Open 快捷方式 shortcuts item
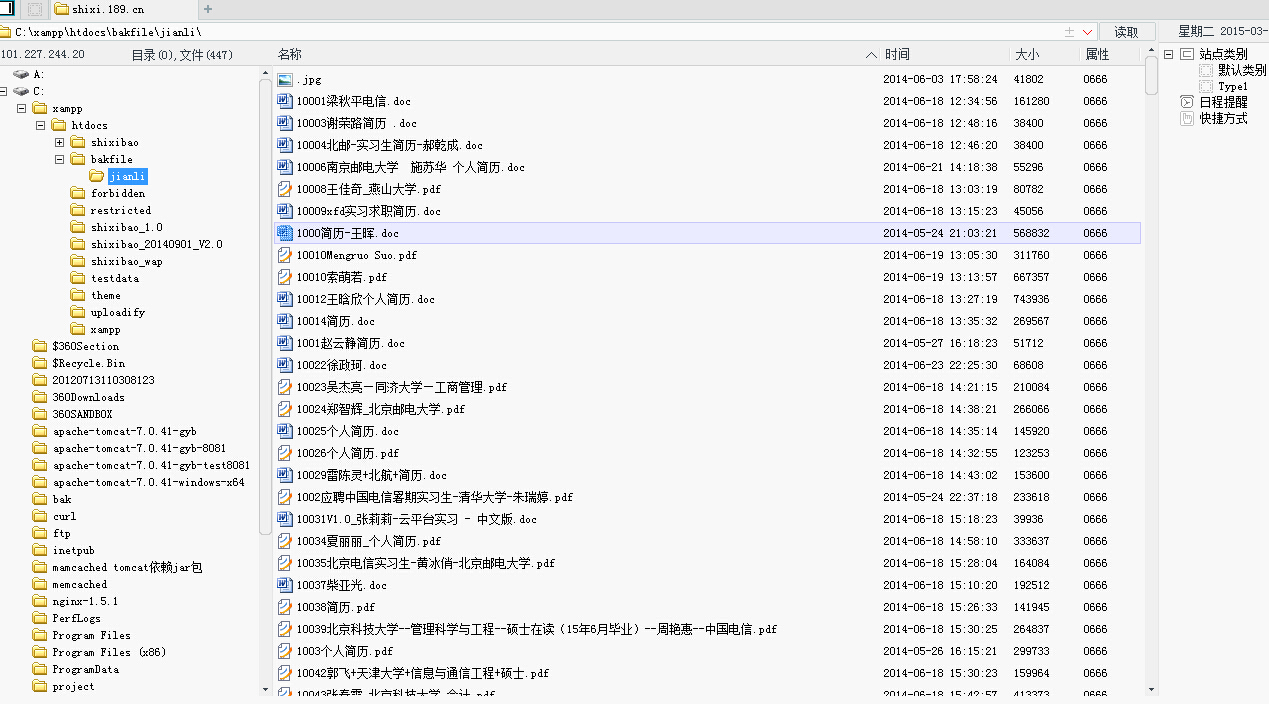This screenshot has height=704, width=1269. point(1223,118)
